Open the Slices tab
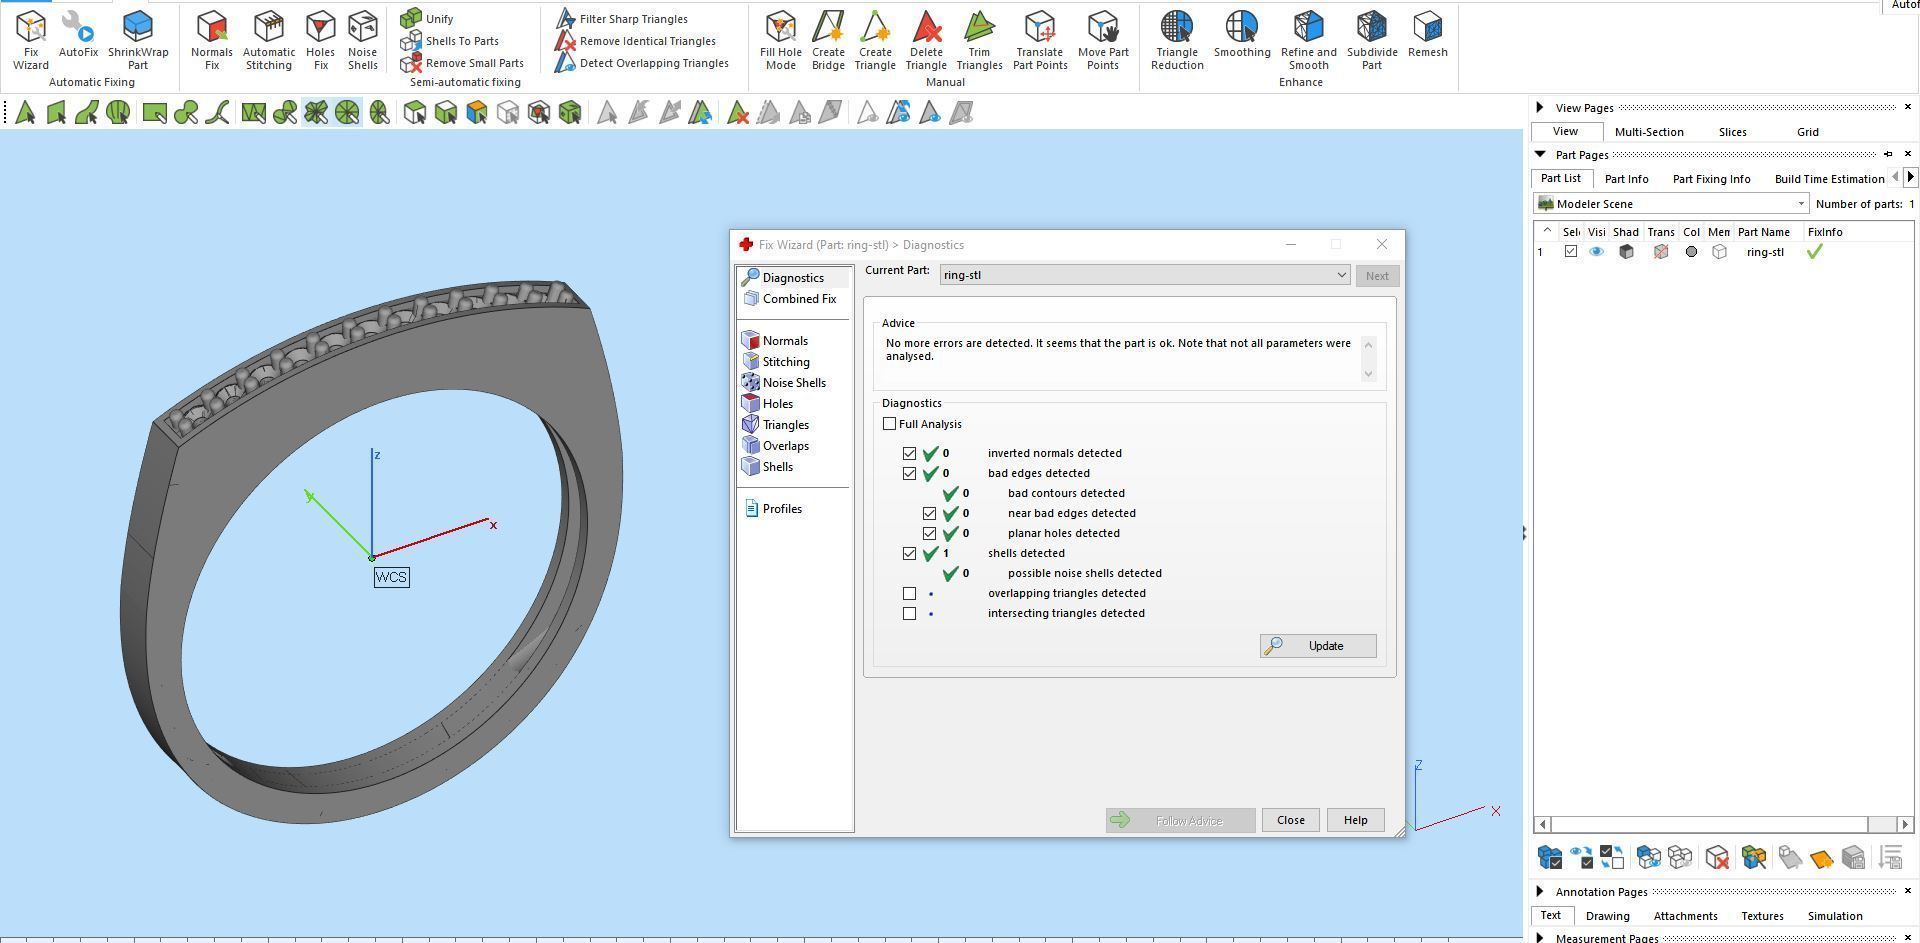The height and width of the screenshot is (943, 1920). point(1732,132)
